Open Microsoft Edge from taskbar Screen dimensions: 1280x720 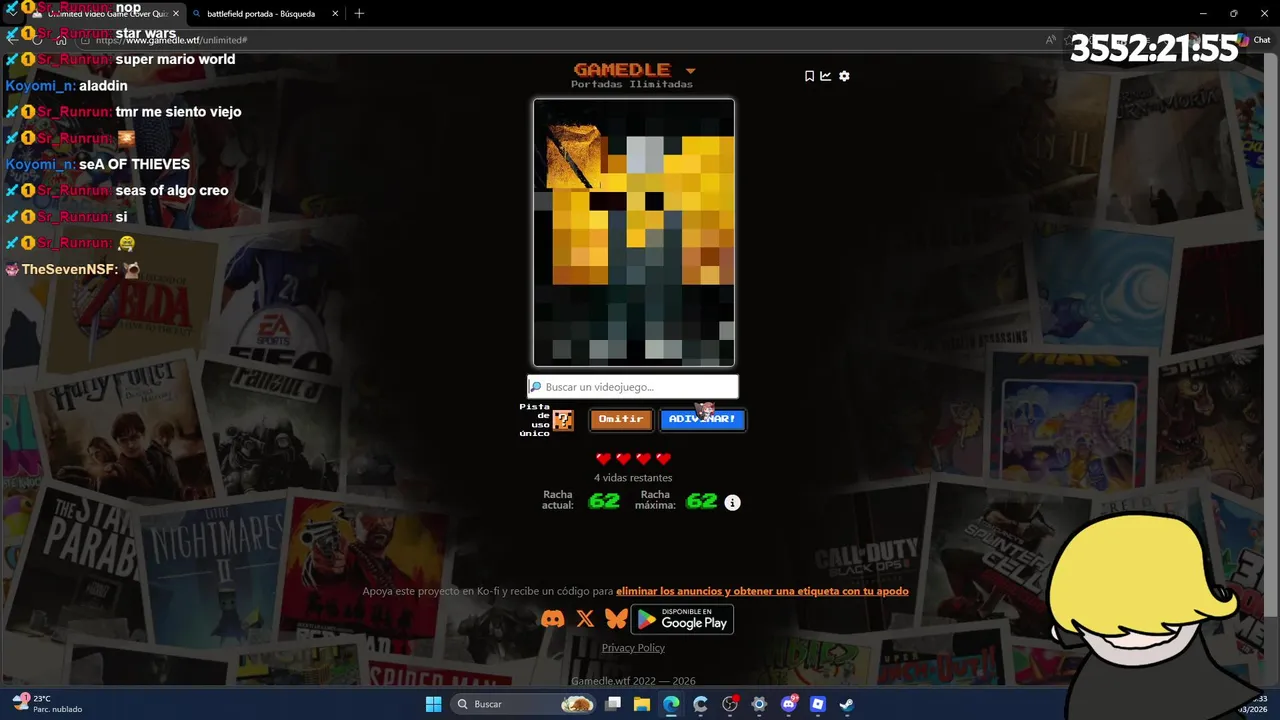(671, 704)
